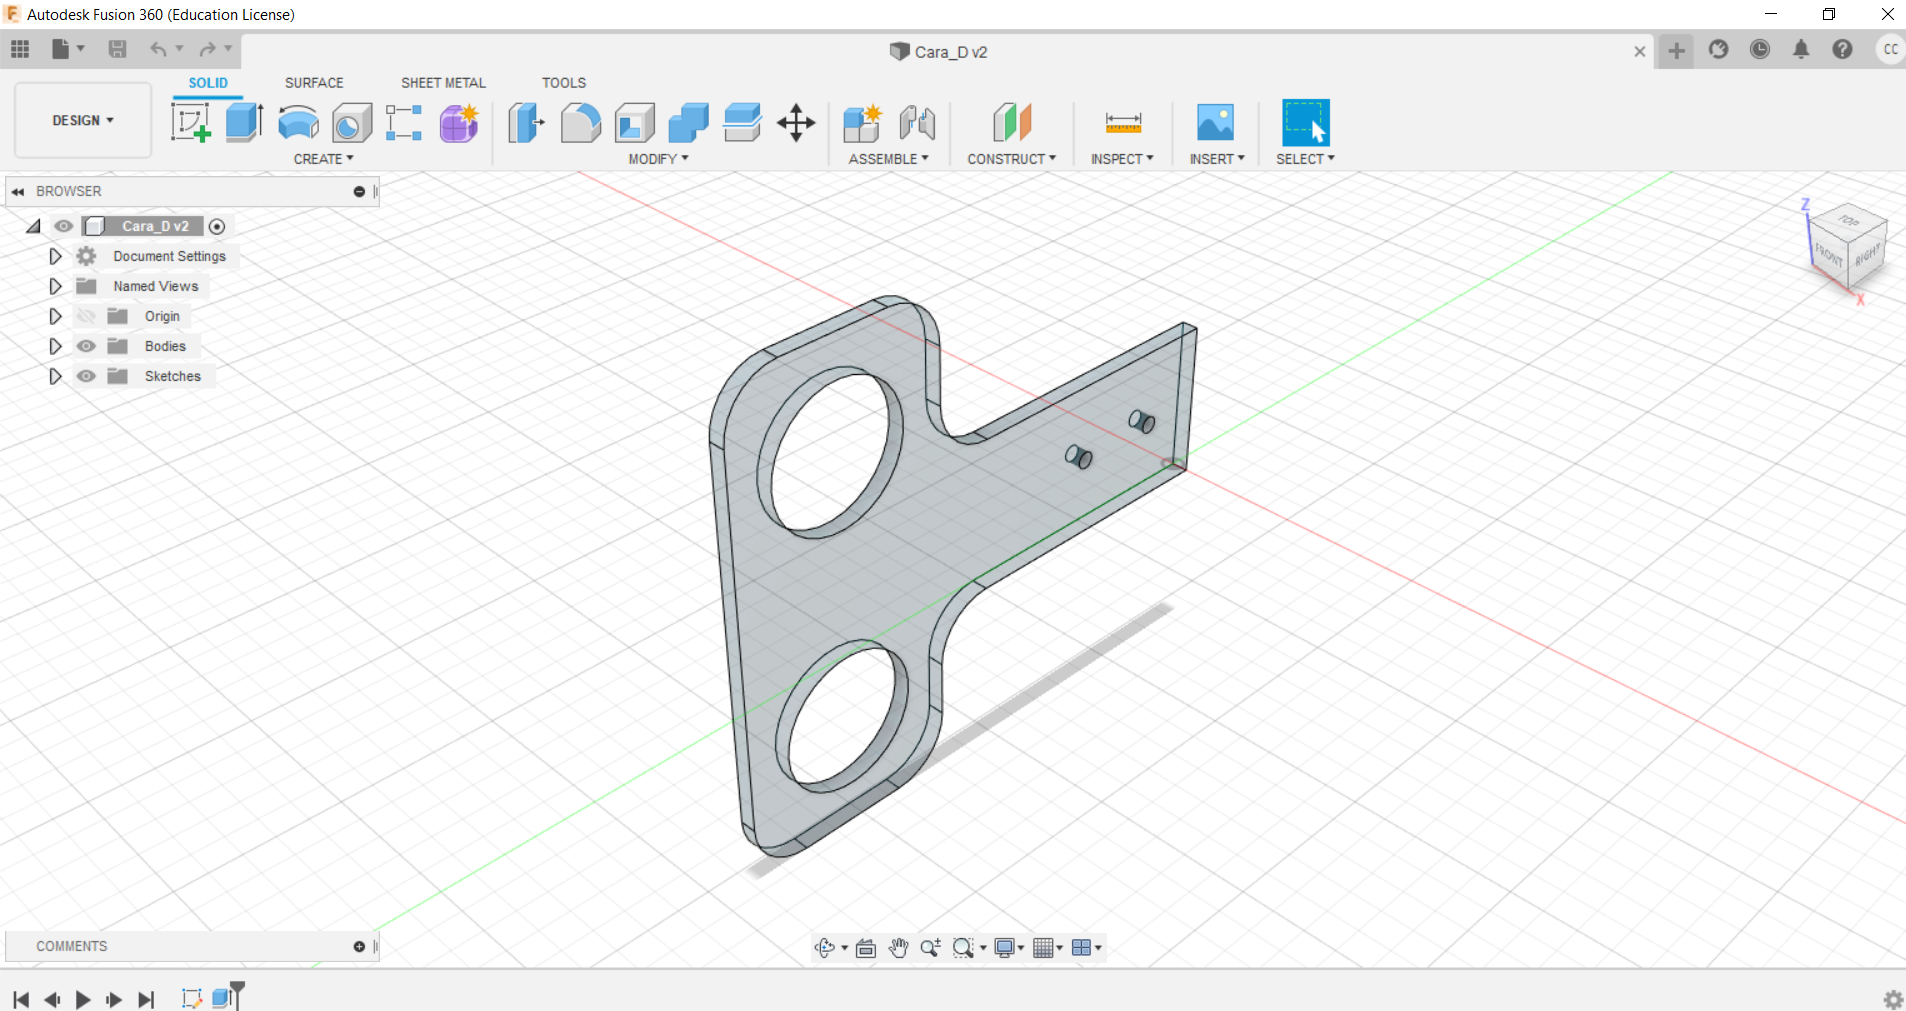Click the Offset Plane construct icon

(1012, 123)
